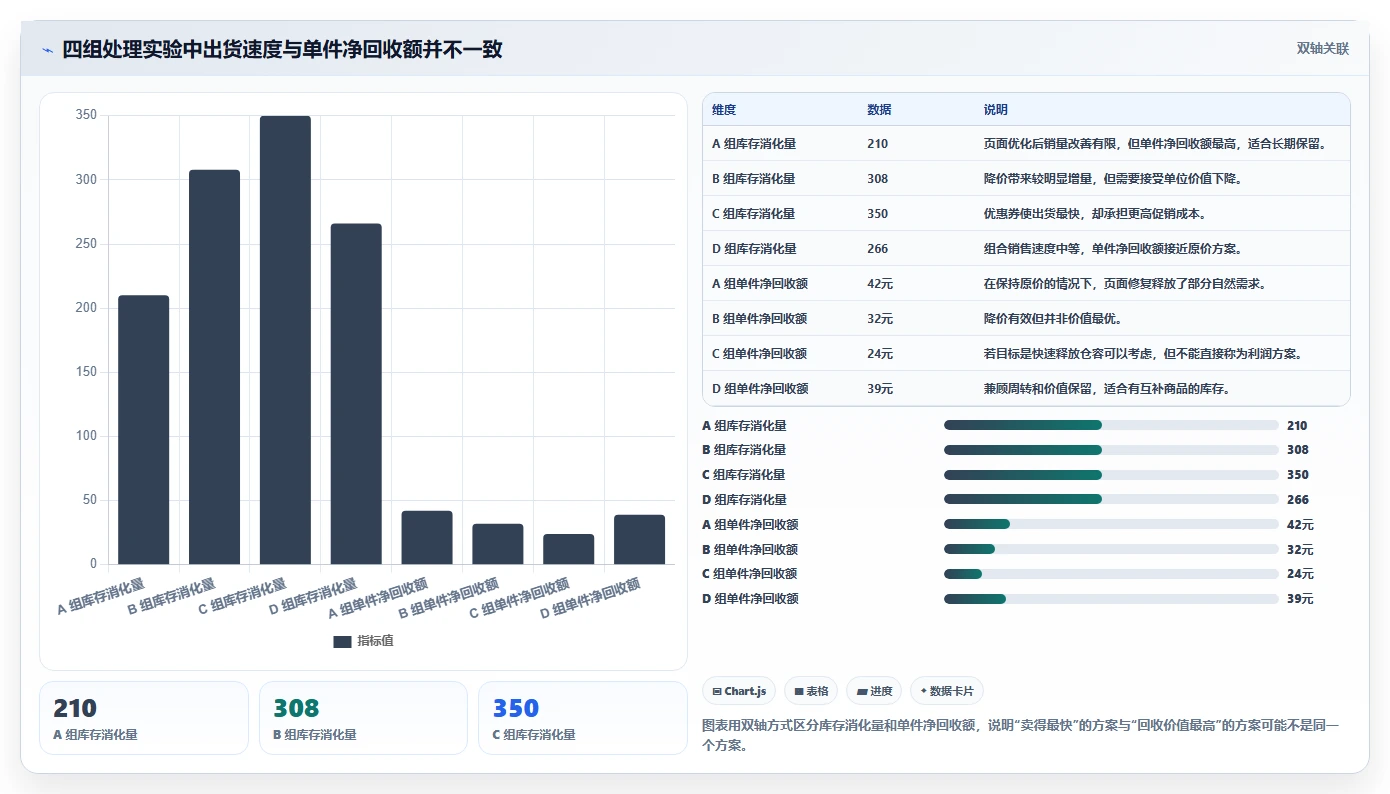Click the A 组单件净回收额 chart bar

pos(427,538)
